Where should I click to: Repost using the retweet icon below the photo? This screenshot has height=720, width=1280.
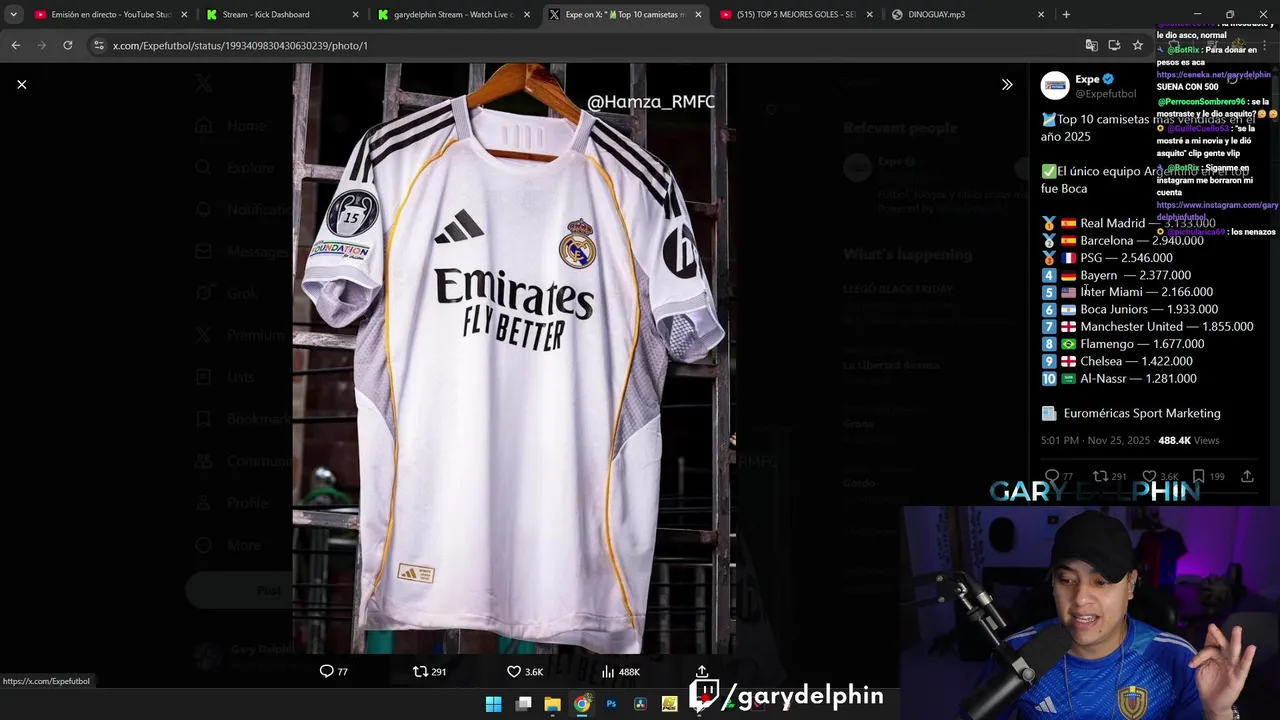pyautogui.click(x=421, y=671)
